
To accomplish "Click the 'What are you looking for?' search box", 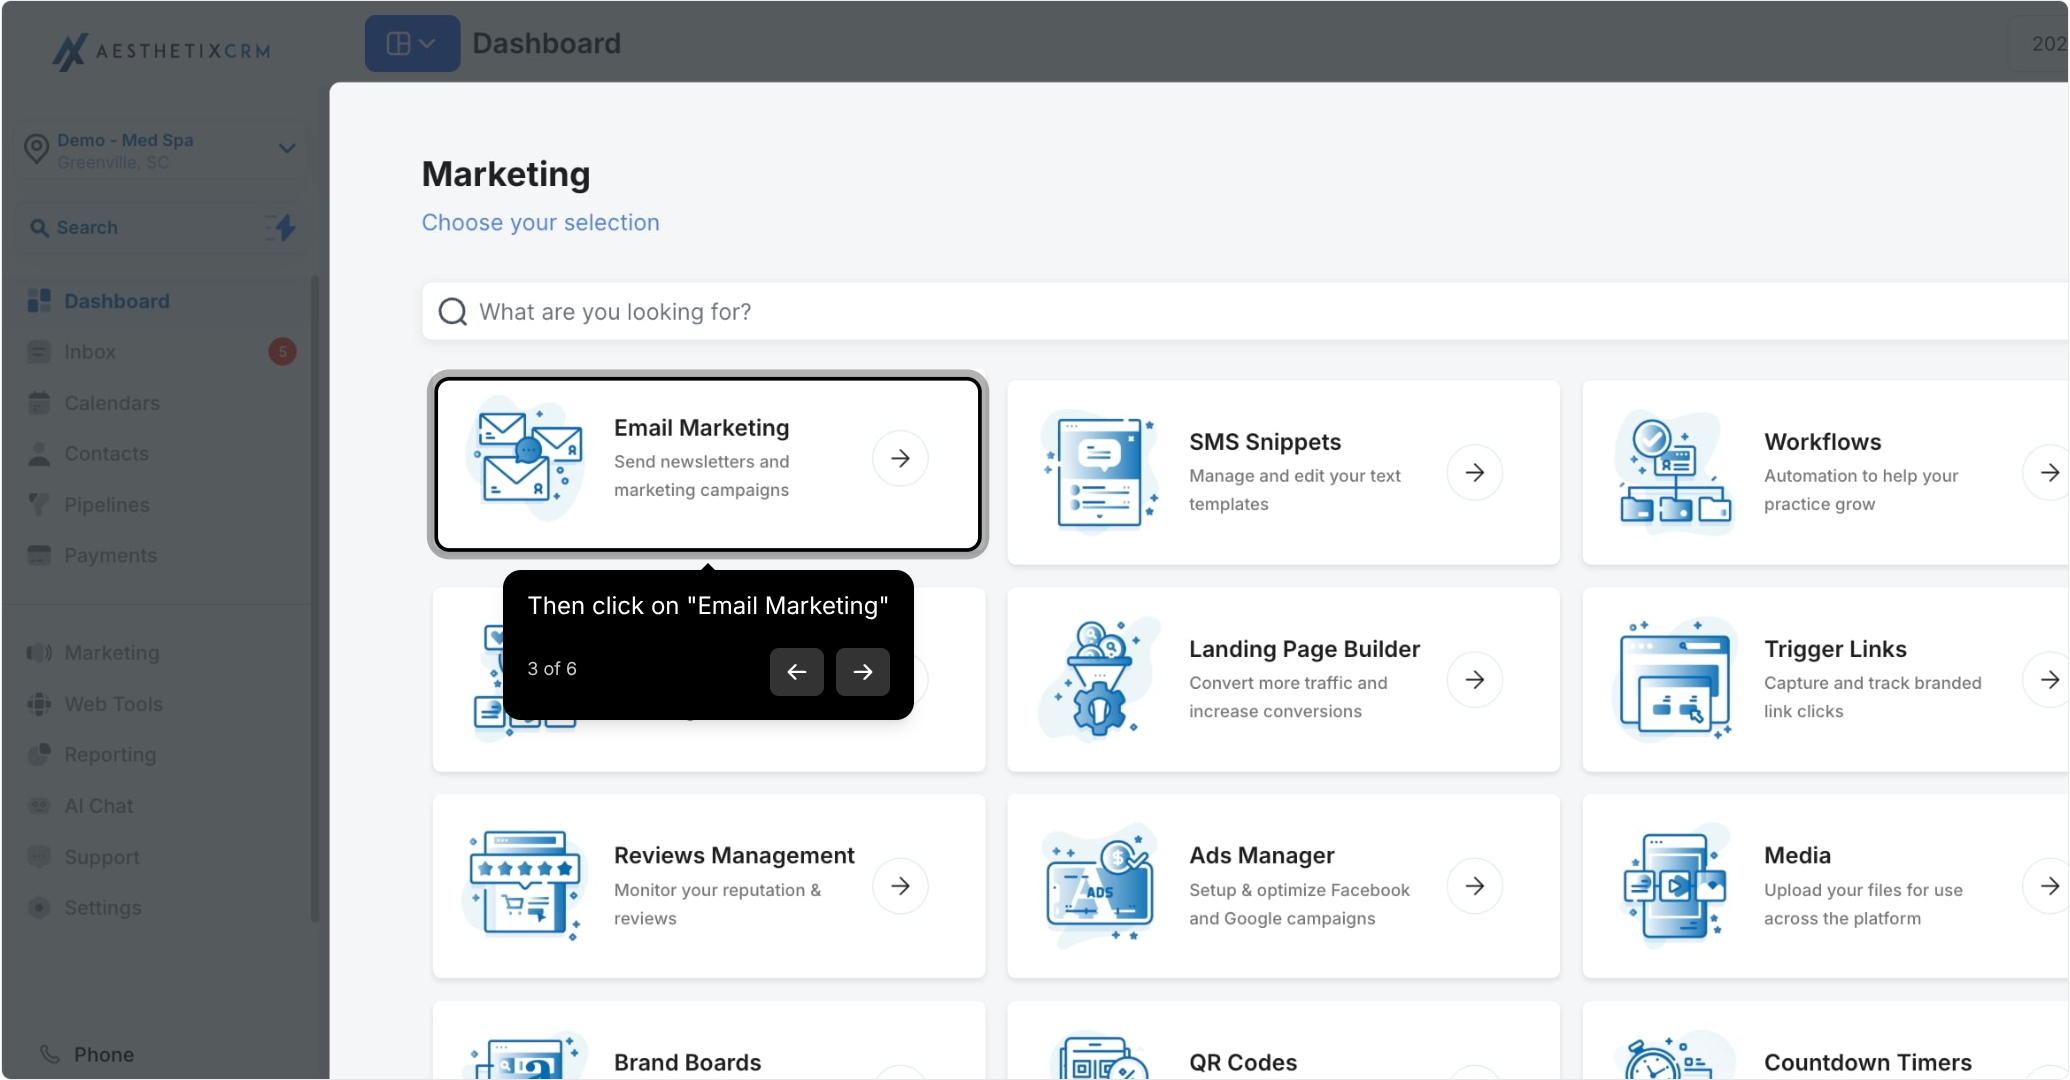I will 1245,312.
